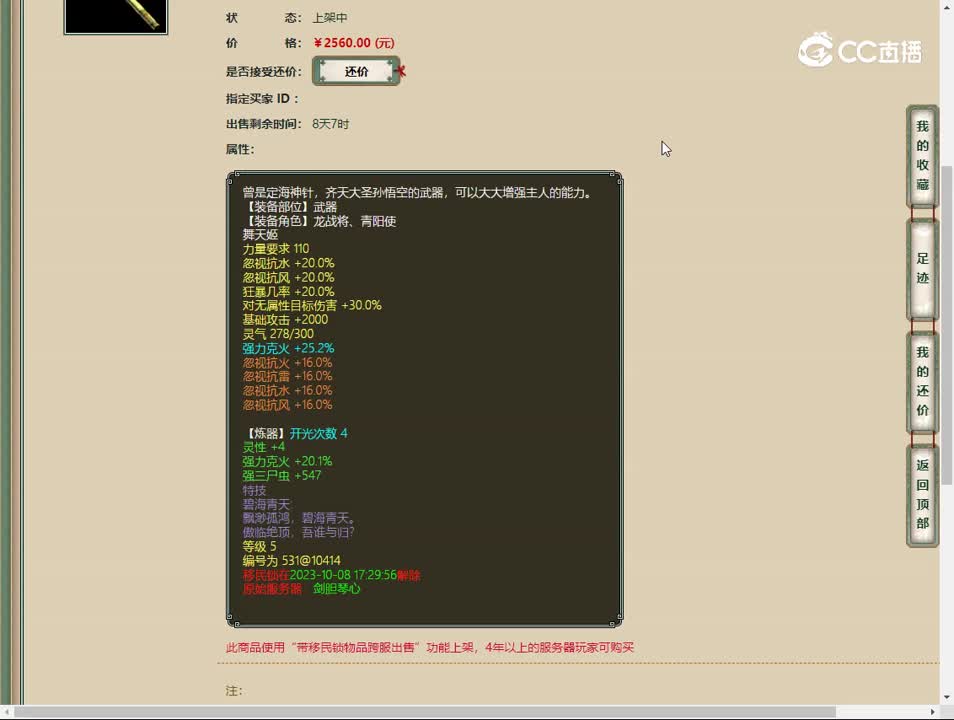954x720 pixels.
Task: Click the 装备部位 武器 line
Action: (x=290, y=207)
